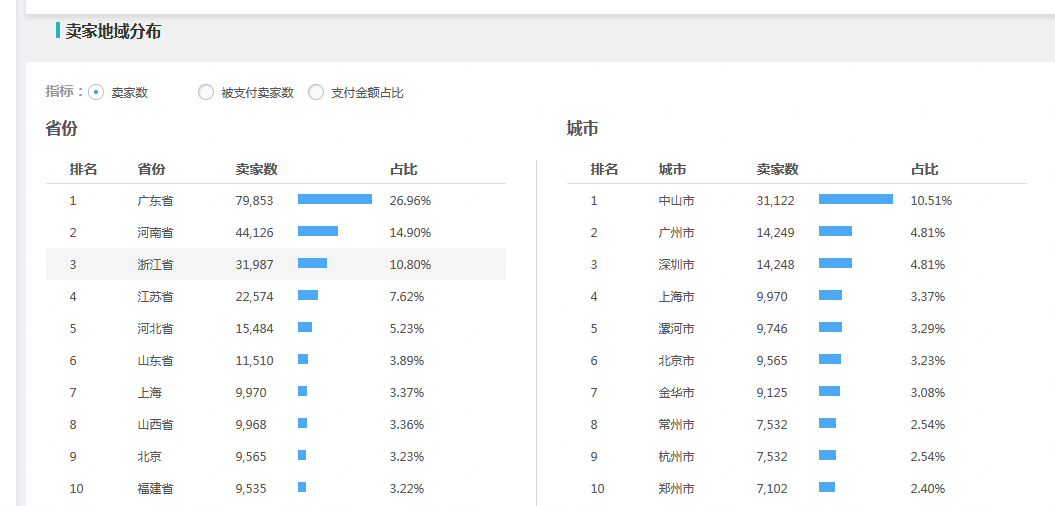Click the 7.62% share value

tap(407, 297)
